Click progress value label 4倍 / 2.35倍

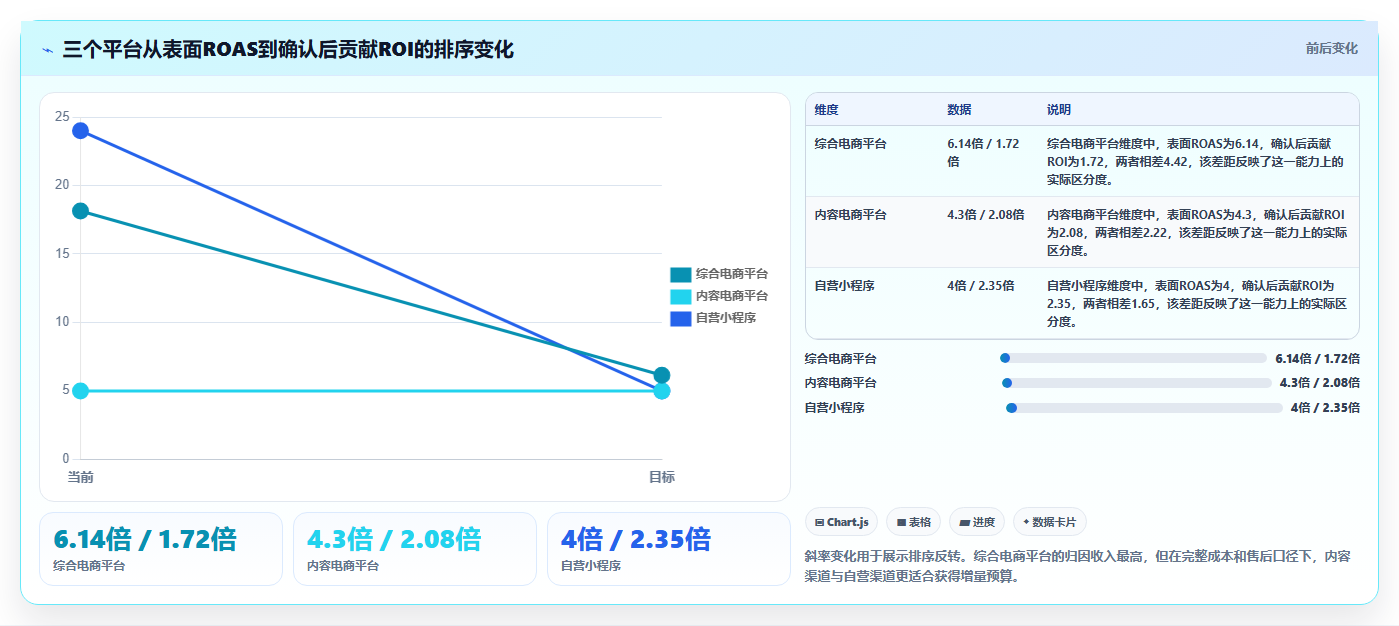[x=1325, y=408]
